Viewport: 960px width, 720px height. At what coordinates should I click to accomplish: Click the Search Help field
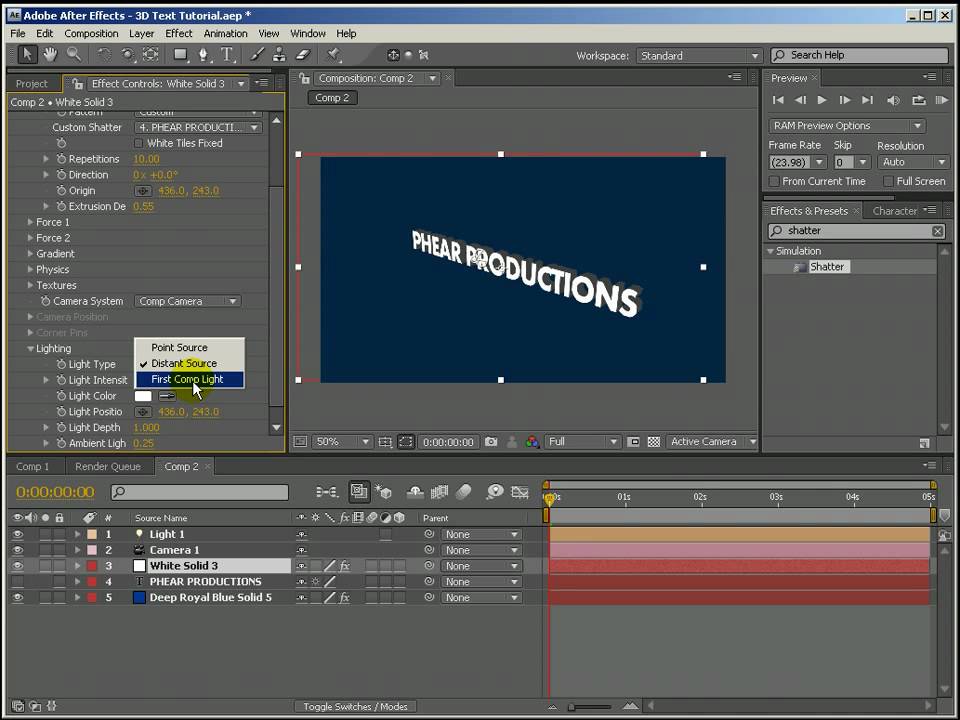[859, 55]
